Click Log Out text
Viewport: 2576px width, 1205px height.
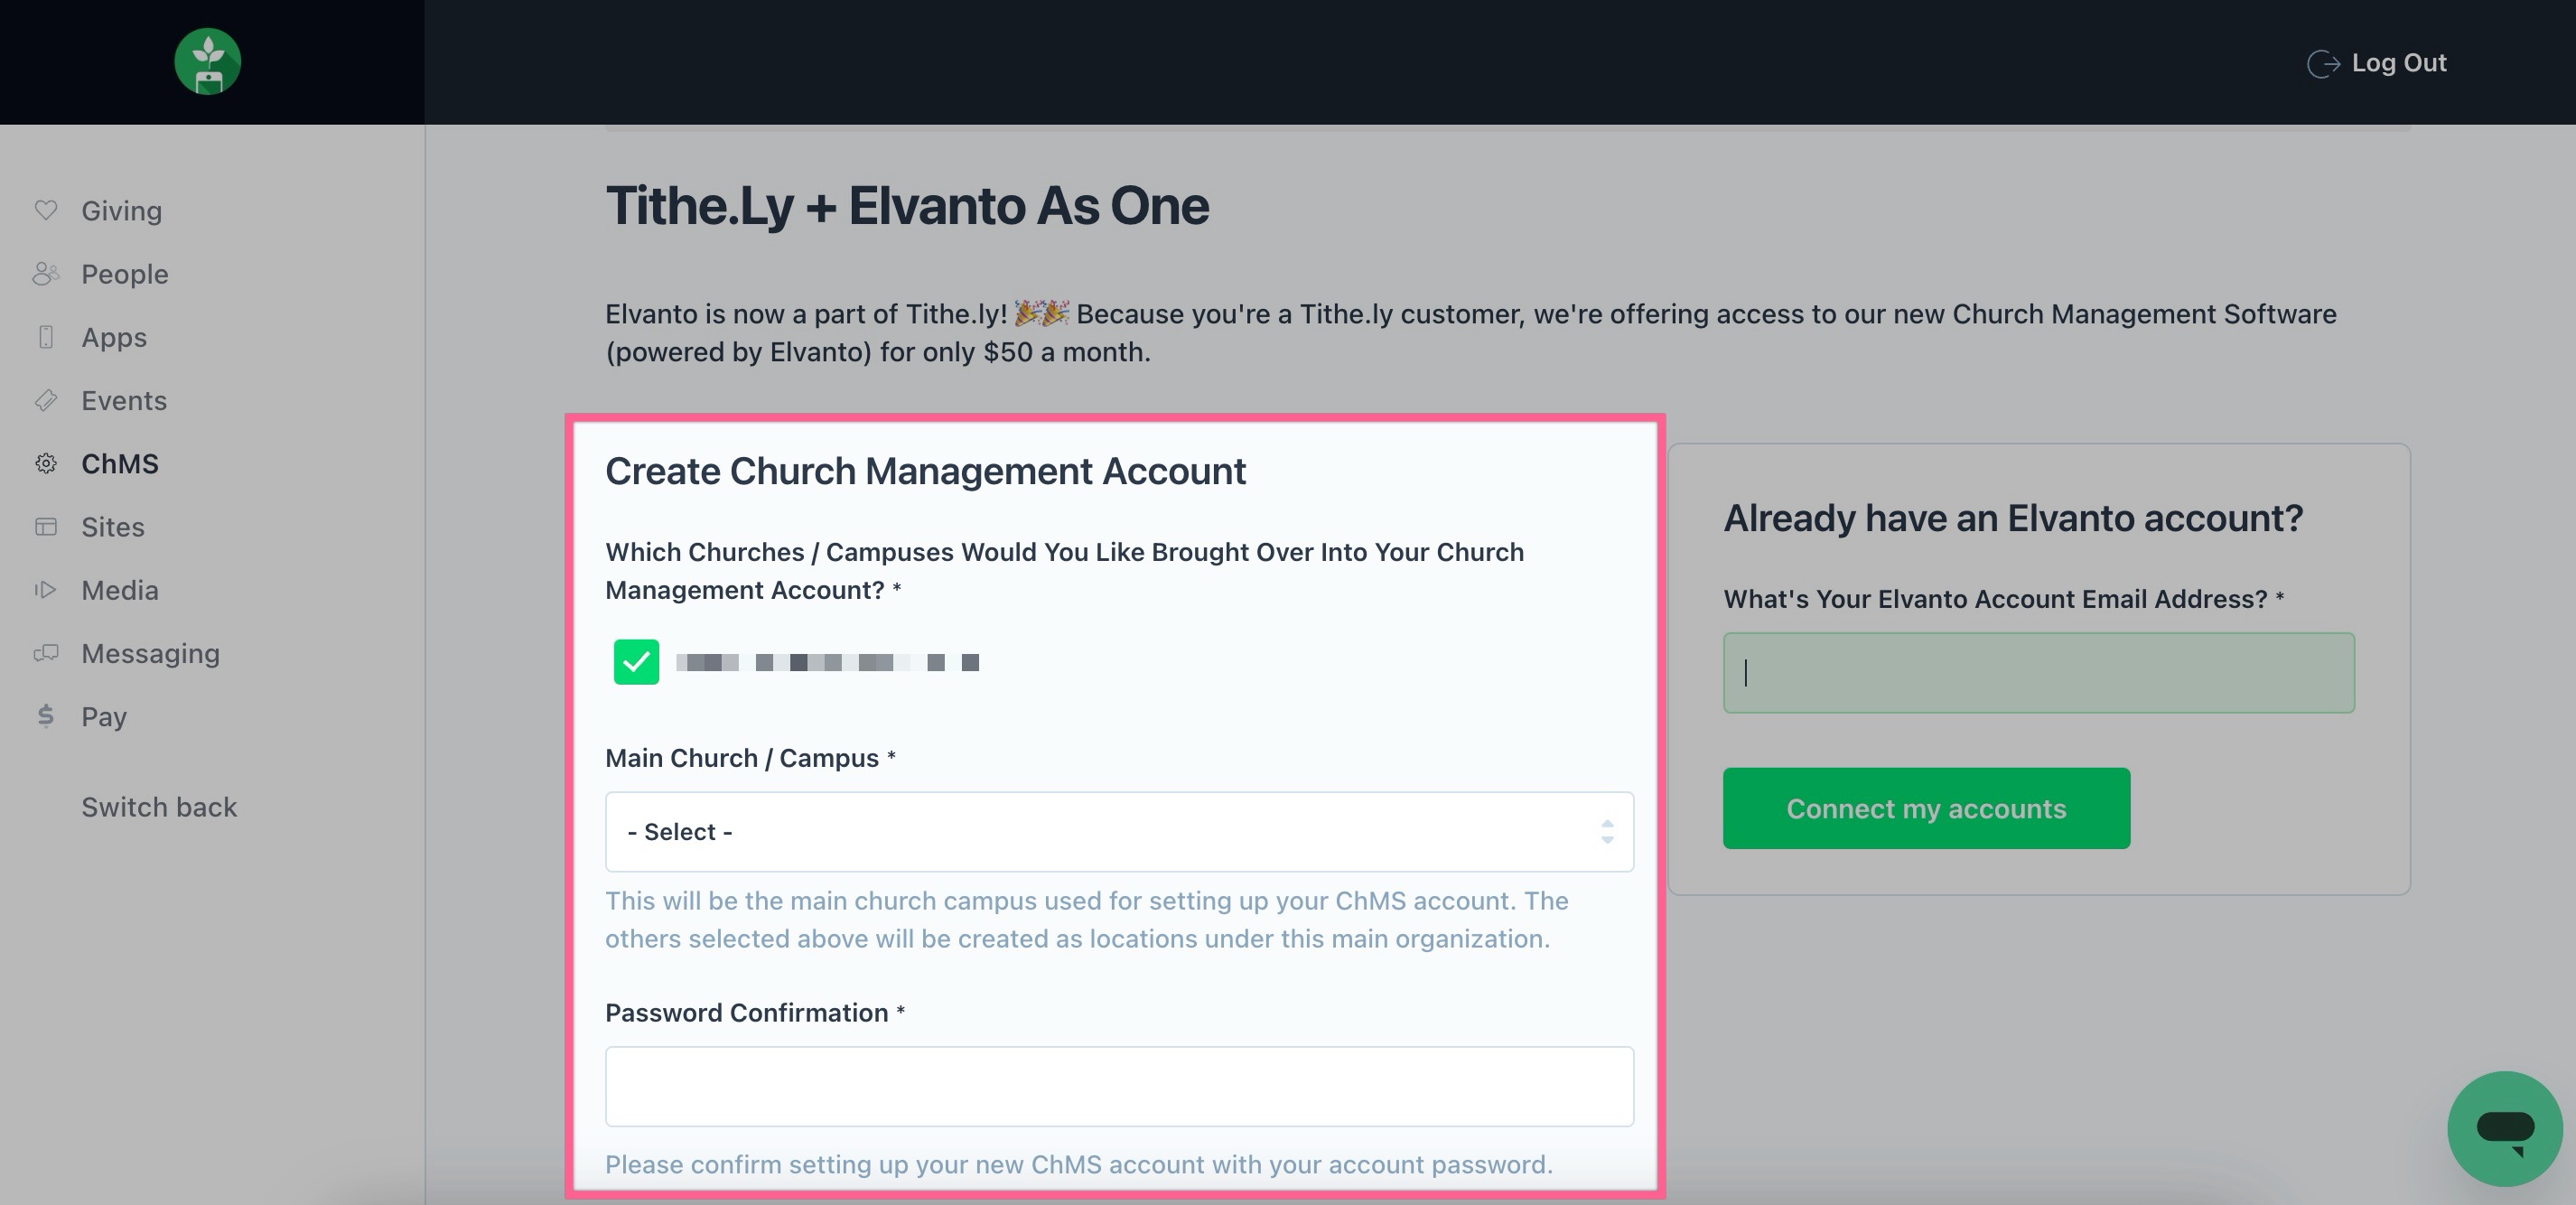click(2399, 63)
